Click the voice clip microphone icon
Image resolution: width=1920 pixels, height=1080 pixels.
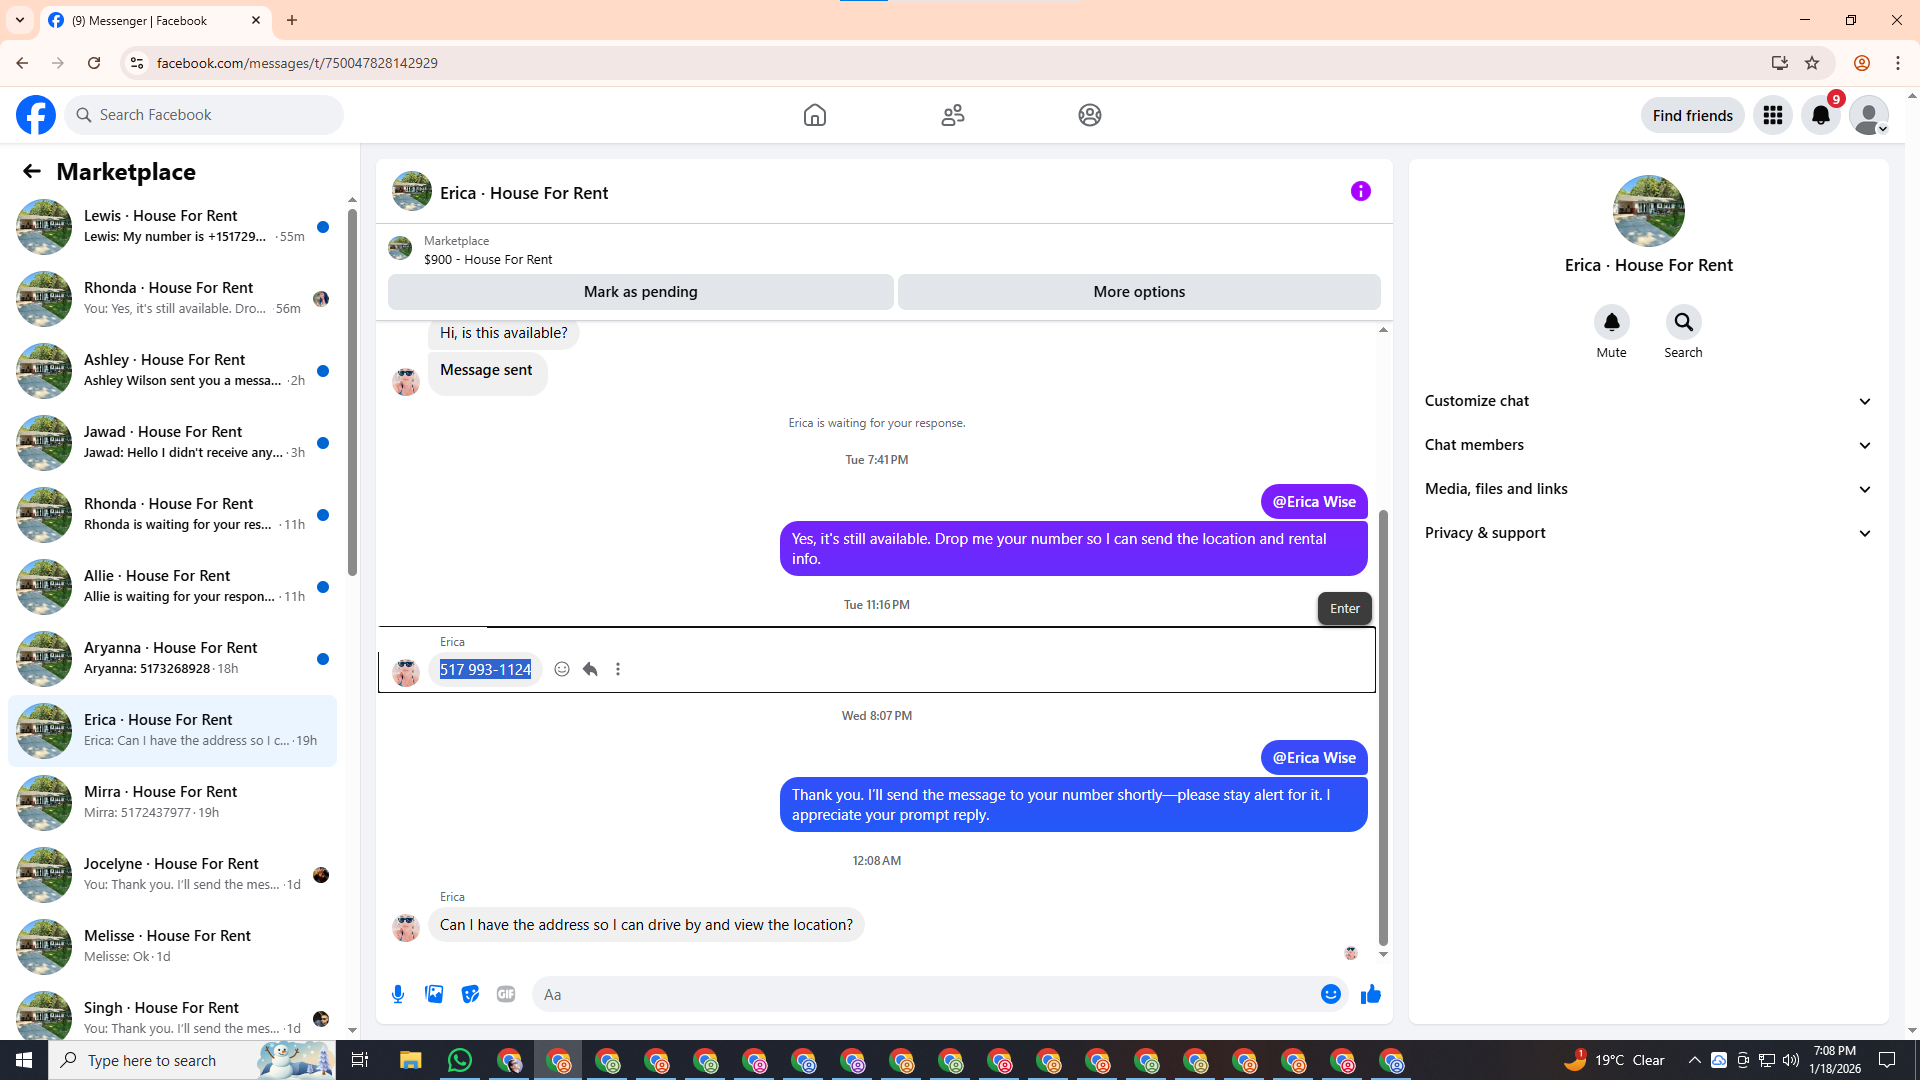pos(398,994)
